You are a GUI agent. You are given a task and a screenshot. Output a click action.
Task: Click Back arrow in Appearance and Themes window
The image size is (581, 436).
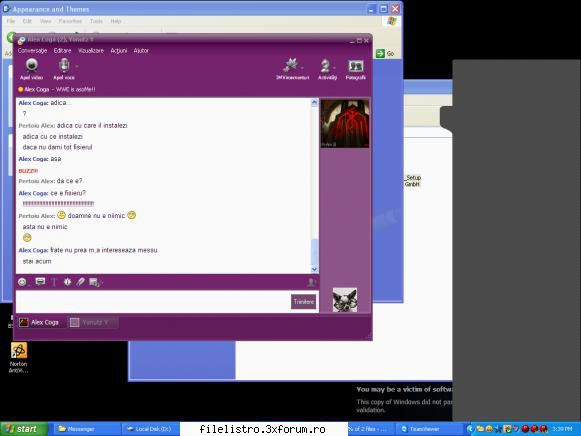pos(10,37)
